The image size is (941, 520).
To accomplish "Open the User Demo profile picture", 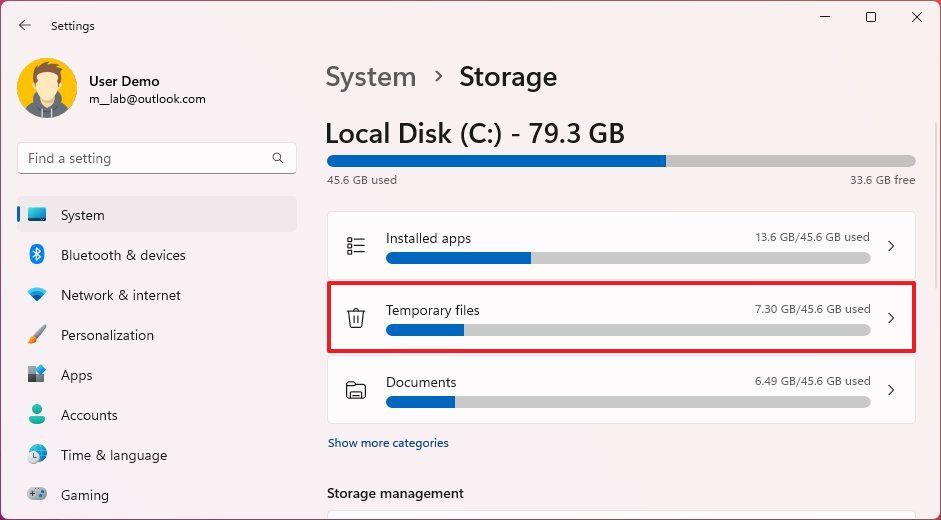I will tap(47, 88).
